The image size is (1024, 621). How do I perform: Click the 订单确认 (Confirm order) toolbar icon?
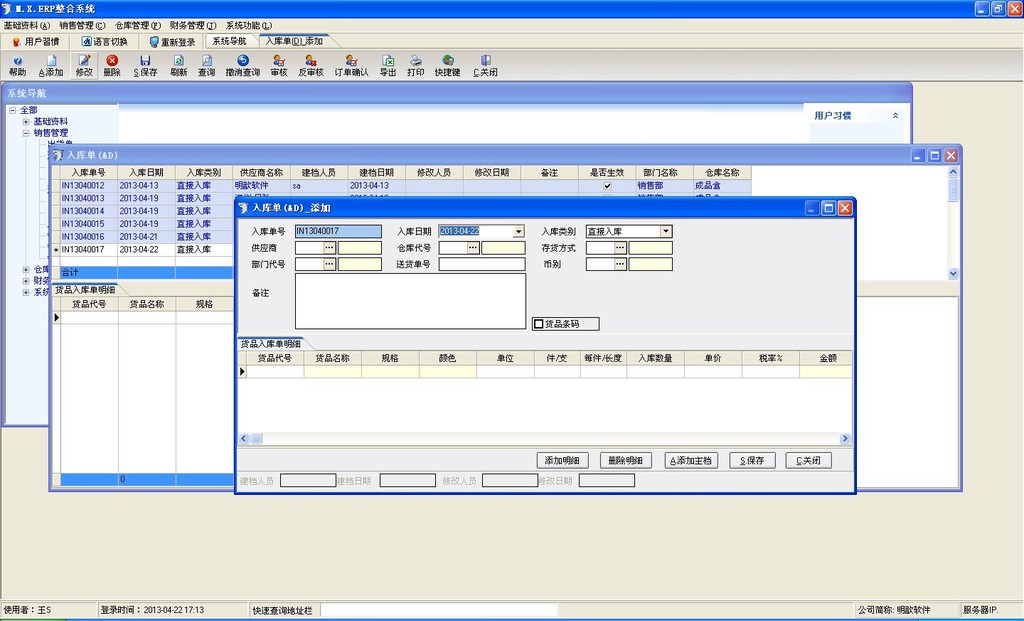point(351,61)
